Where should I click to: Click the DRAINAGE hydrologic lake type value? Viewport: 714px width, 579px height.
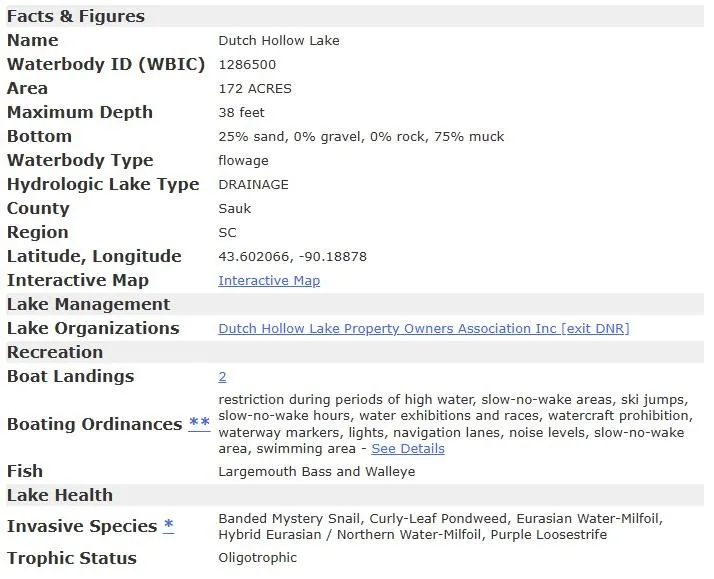(x=254, y=185)
